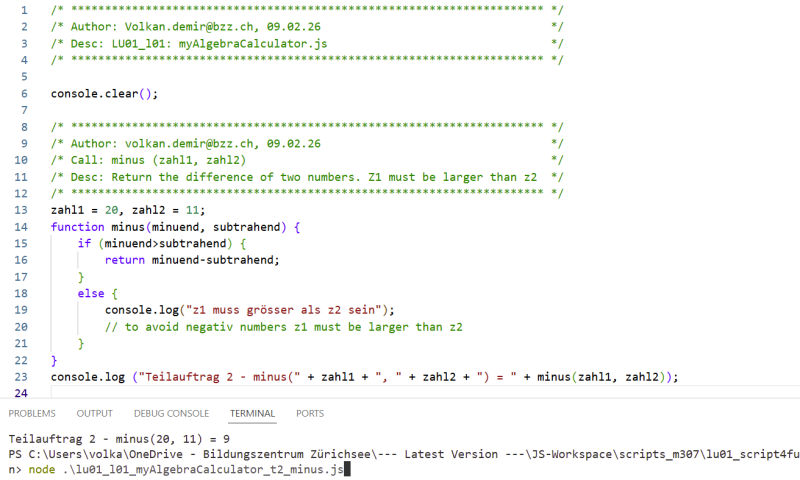
Task: Click the else keyword on line 18
Action: coord(91,293)
